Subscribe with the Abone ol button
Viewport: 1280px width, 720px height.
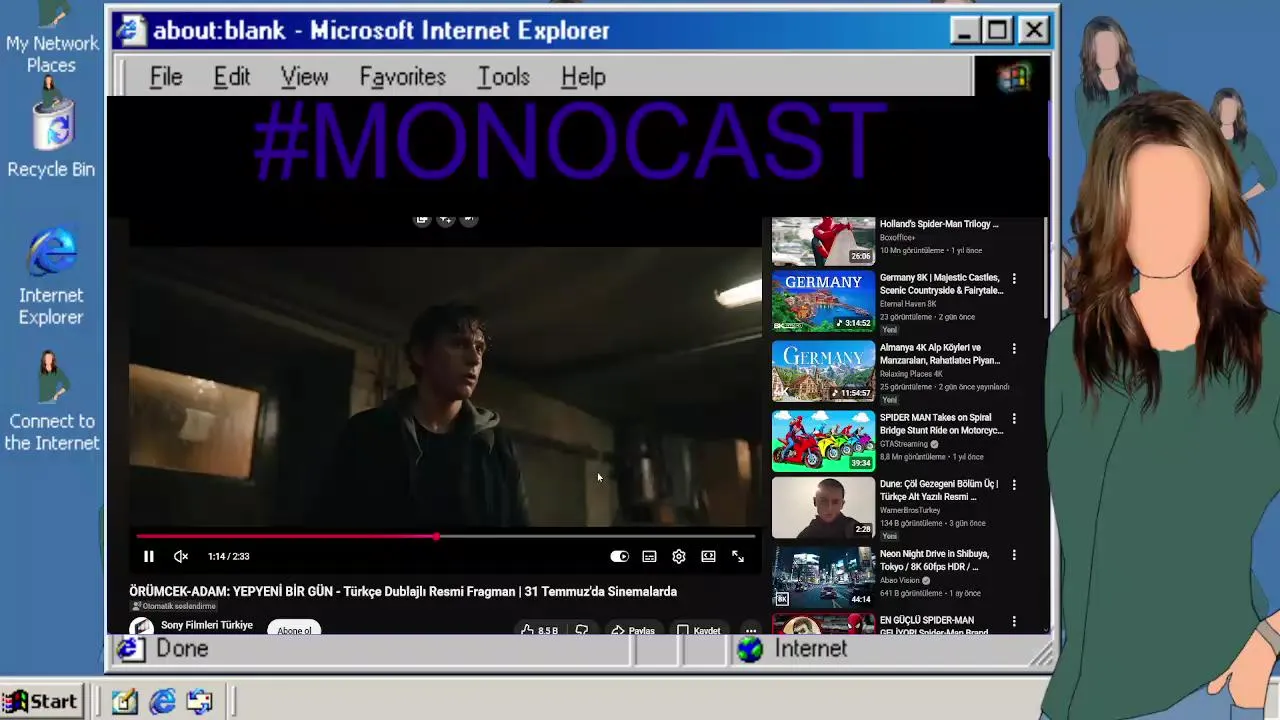(294, 629)
